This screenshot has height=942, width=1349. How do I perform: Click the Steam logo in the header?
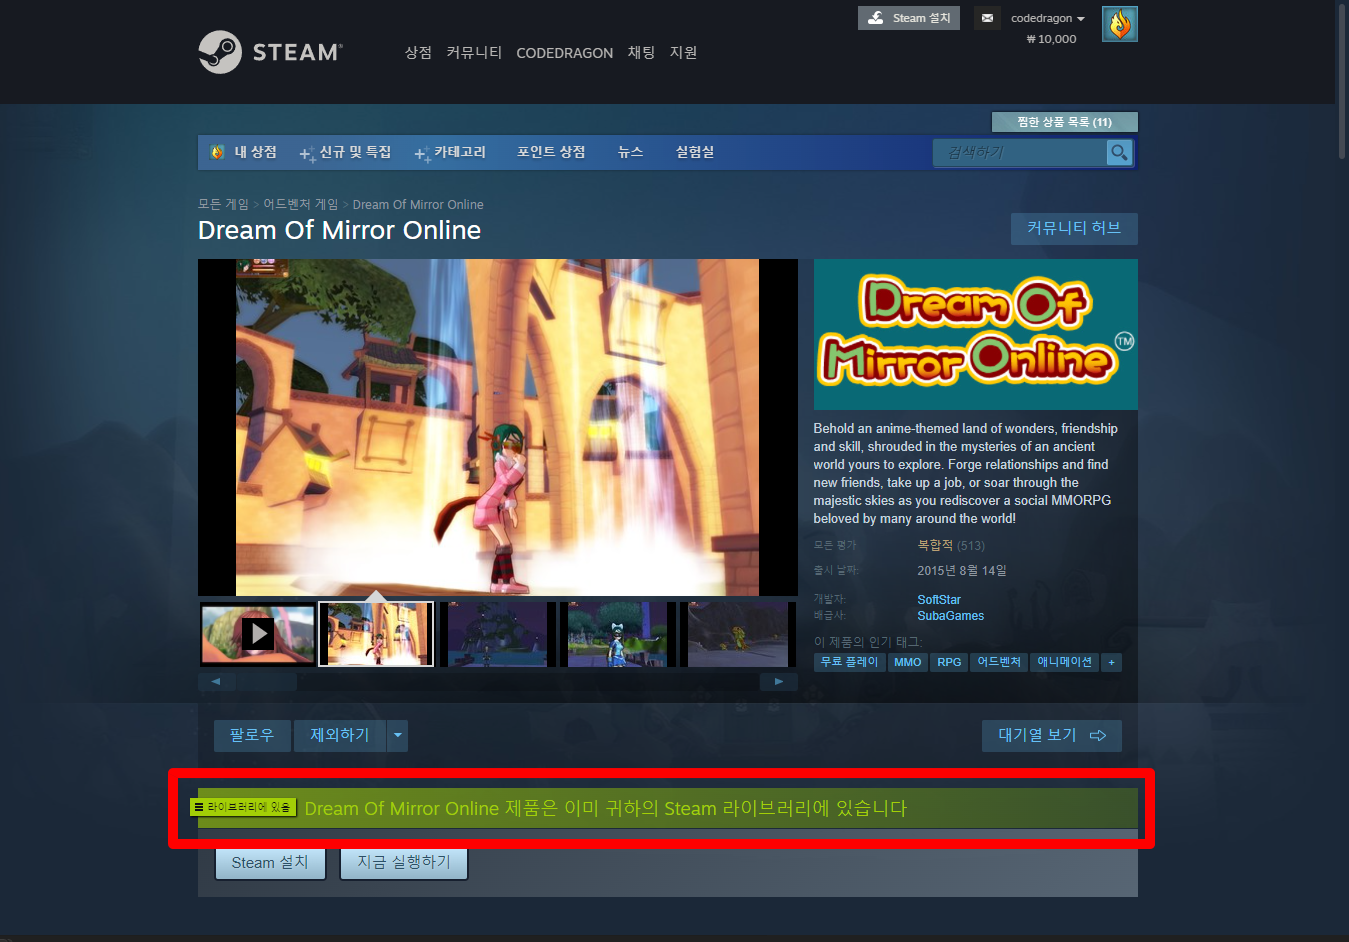(x=270, y=52)
